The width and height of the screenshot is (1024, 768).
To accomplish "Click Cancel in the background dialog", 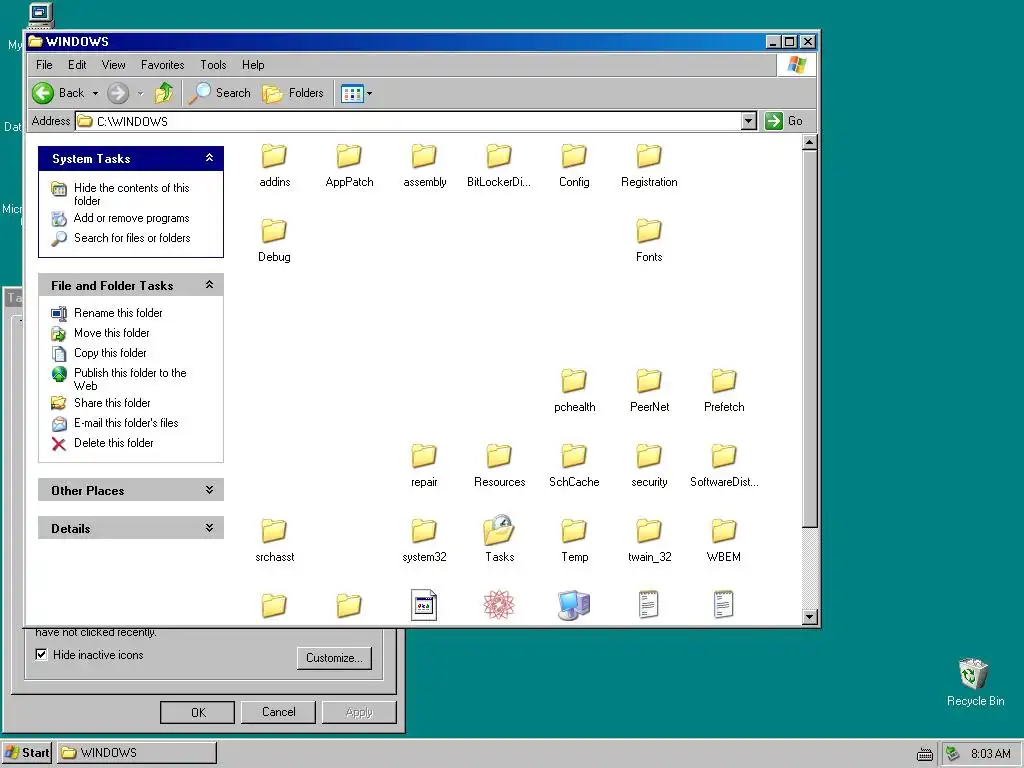I will 278,712.
